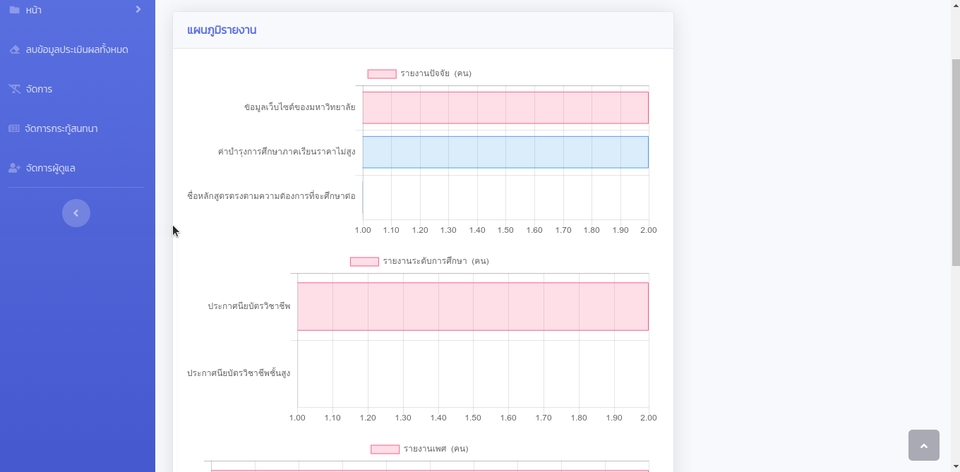Image resolution: width=960 pixels, height=472 pixels.
Task: Toggle รายงานปัจจัย (คน) legend swatch
Action: 382,74
